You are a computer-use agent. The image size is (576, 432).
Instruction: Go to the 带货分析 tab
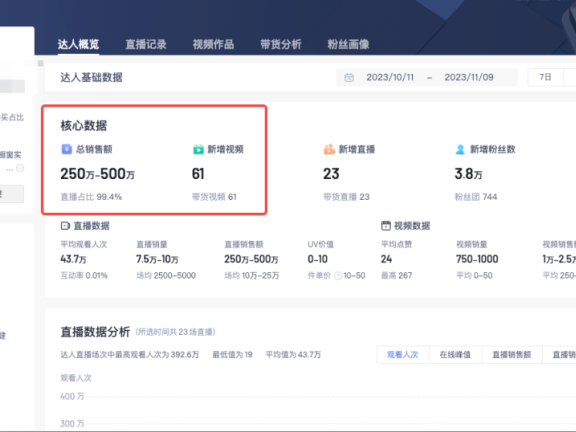tap(281, 44)
